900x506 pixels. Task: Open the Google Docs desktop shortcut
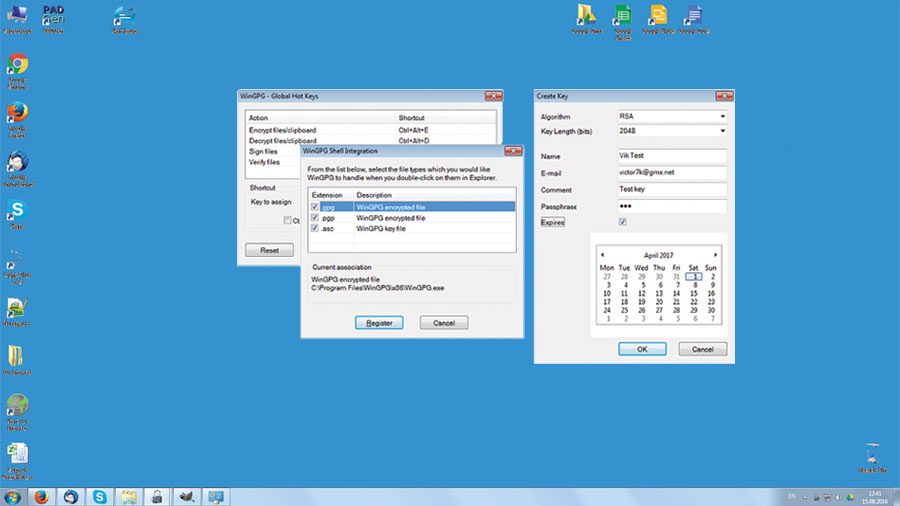coord(694,19)
